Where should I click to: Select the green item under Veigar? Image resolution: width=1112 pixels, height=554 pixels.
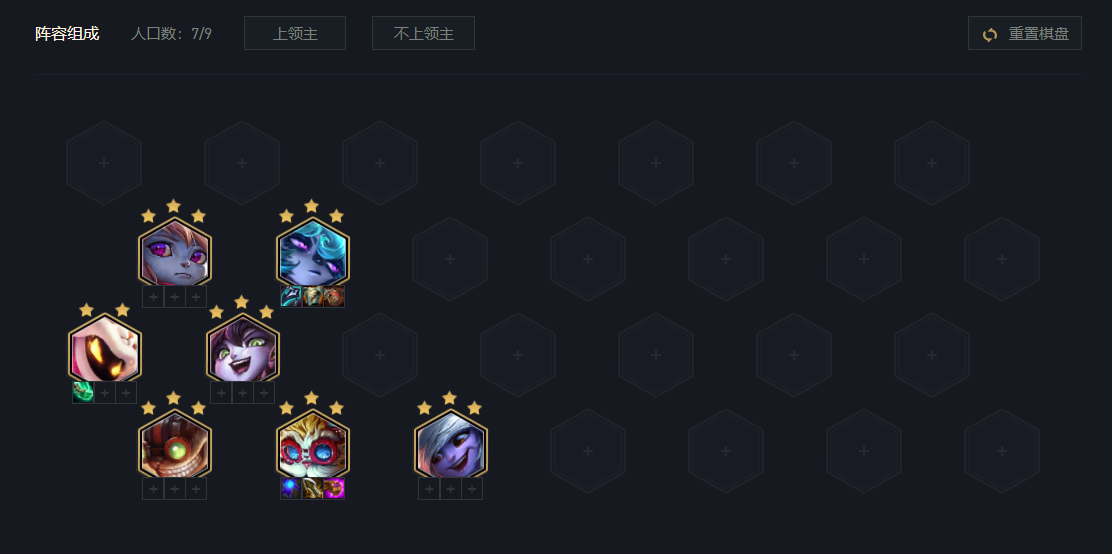point(83,392)
